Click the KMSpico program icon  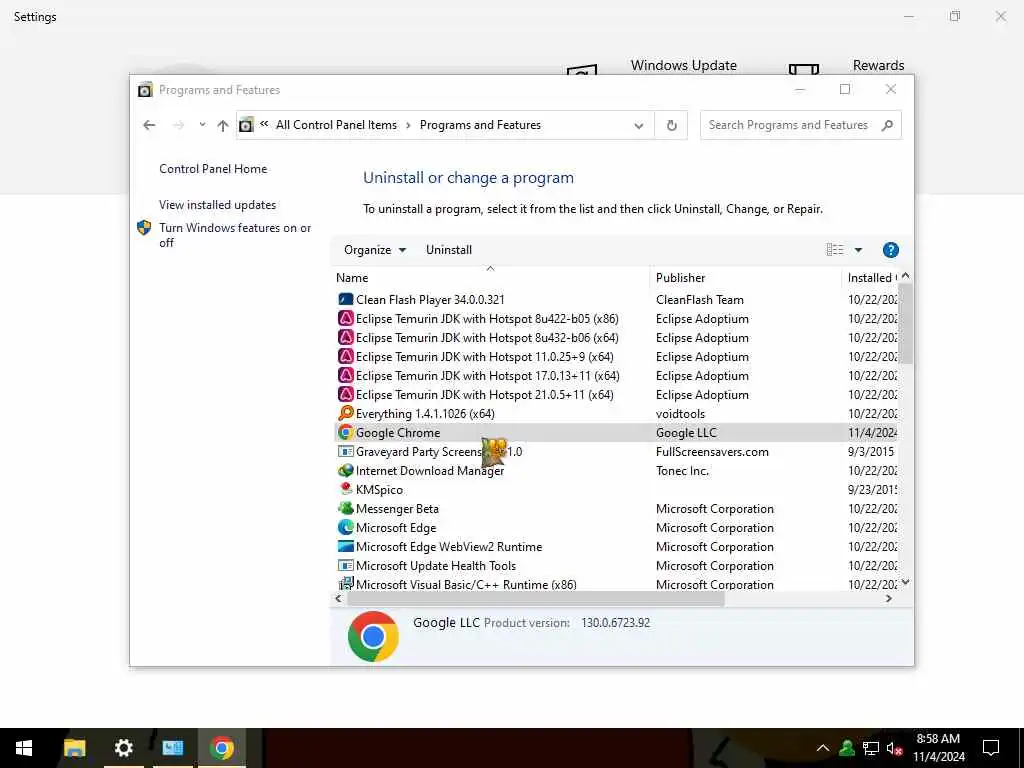[345, 489]
